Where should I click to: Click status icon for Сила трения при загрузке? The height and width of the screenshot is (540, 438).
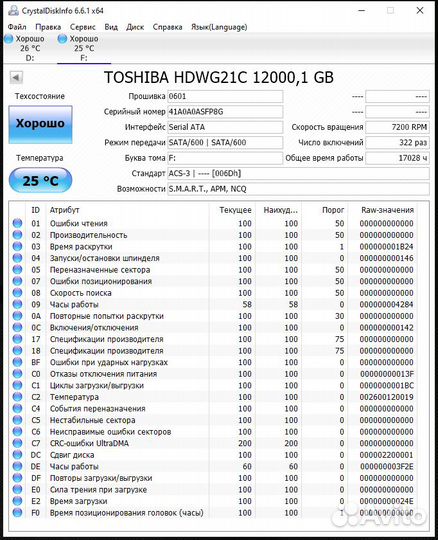(x=17, y=489)
